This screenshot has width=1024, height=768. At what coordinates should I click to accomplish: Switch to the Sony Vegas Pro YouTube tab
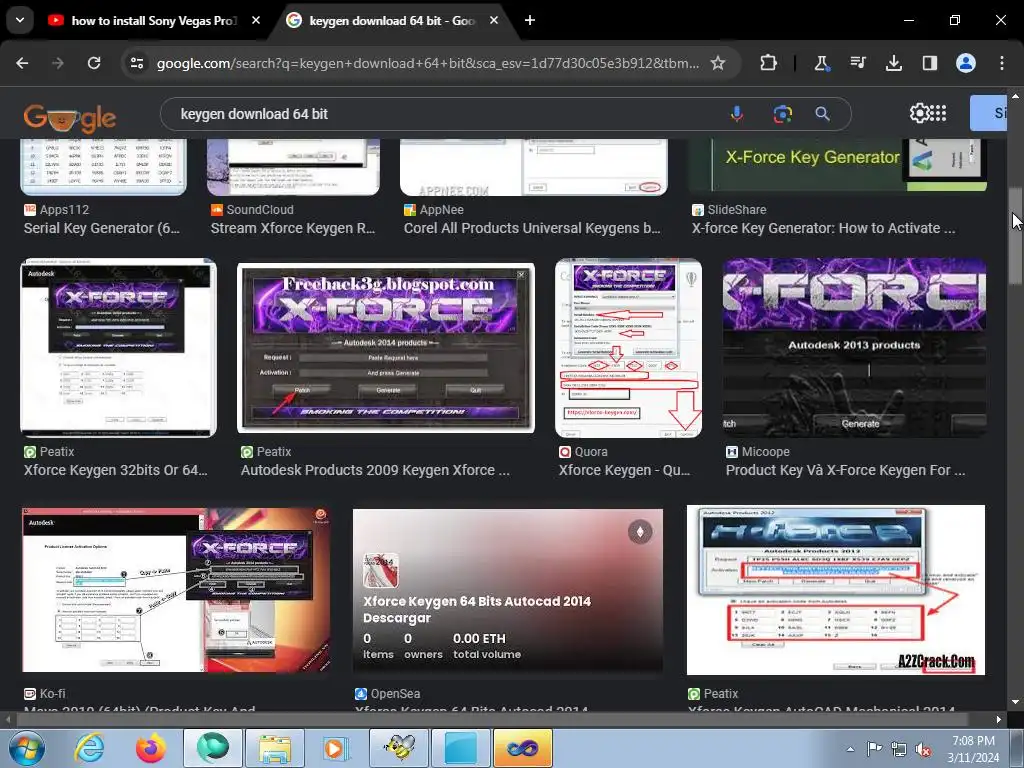153,21
